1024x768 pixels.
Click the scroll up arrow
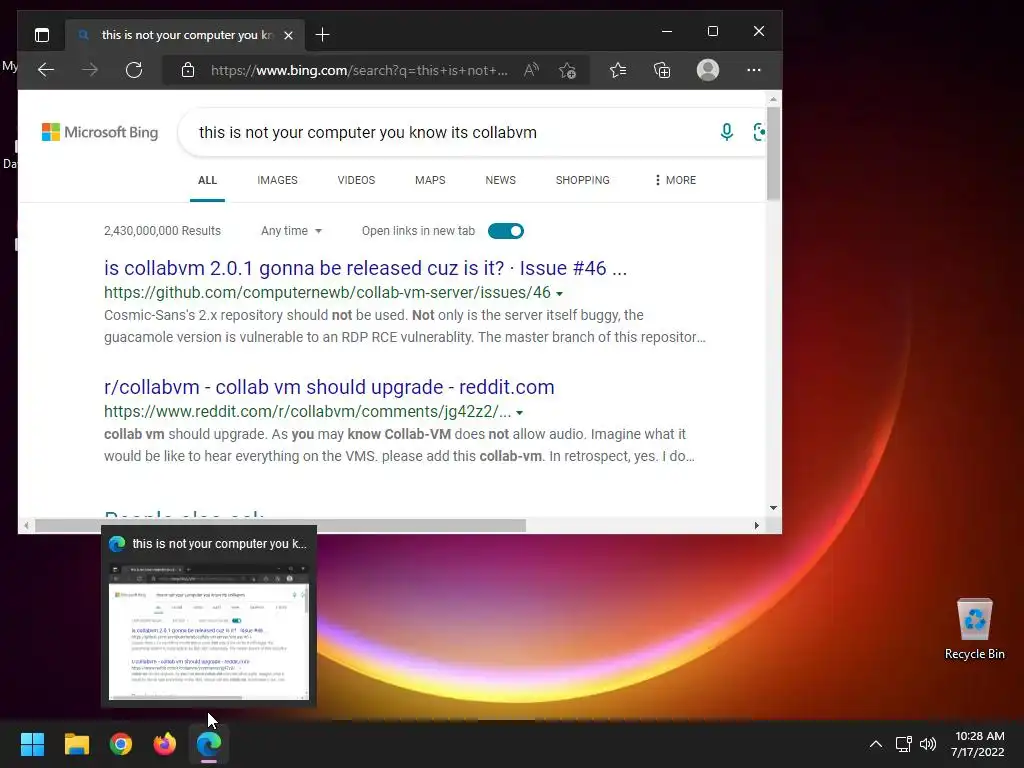click(x=773, y=99)
